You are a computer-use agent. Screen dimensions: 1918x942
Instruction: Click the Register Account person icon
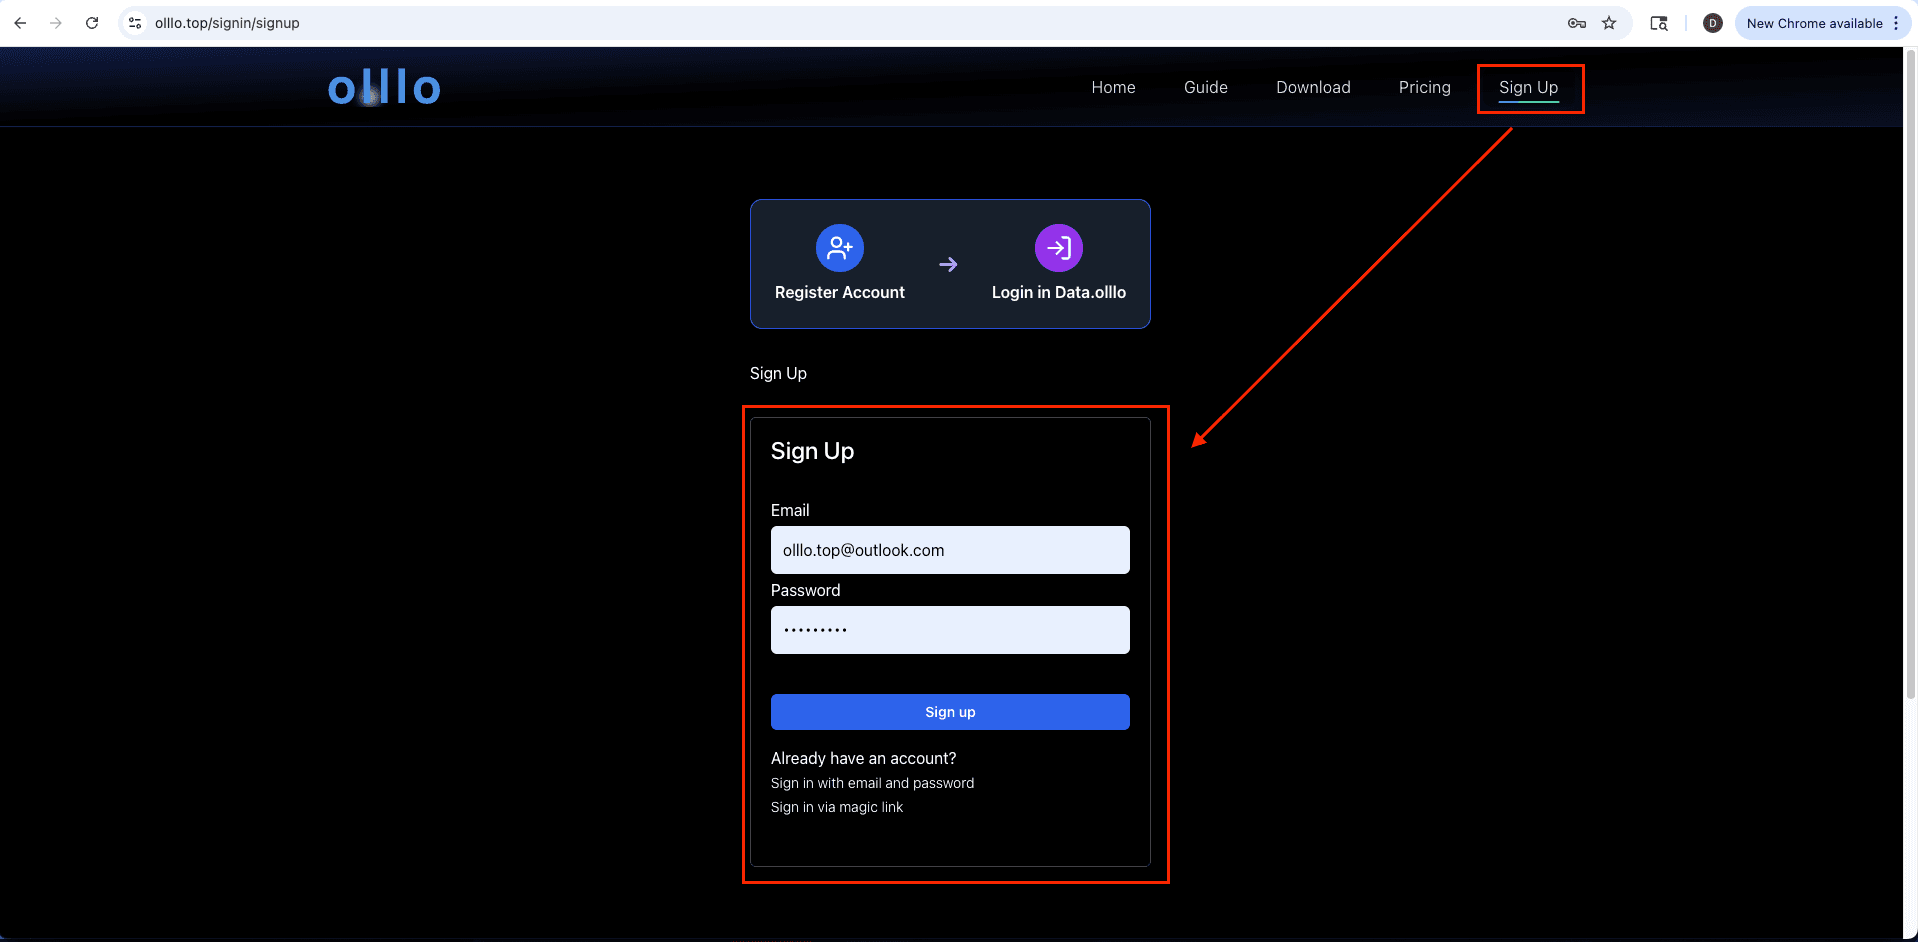(839, 247)
